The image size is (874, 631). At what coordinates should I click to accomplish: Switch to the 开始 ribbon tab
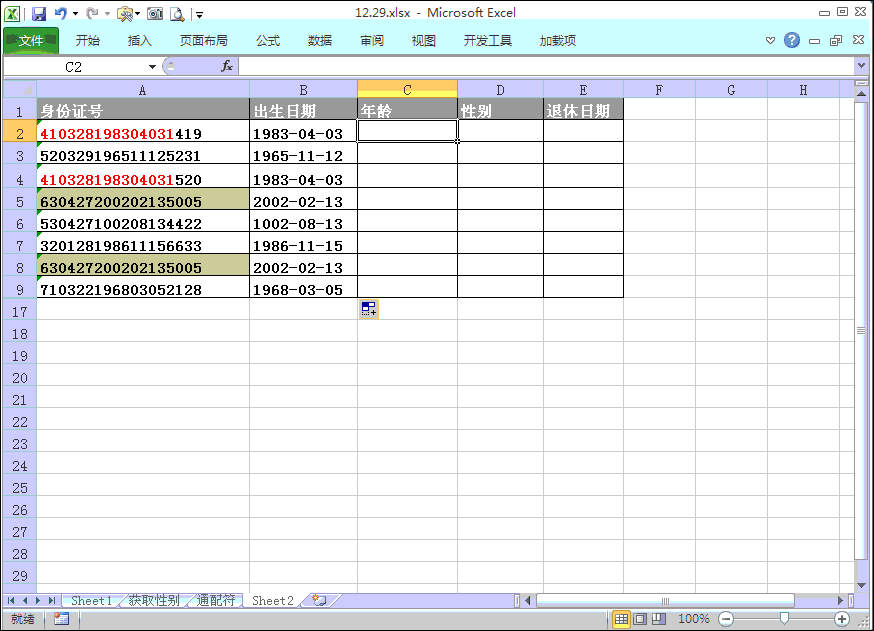88,40
